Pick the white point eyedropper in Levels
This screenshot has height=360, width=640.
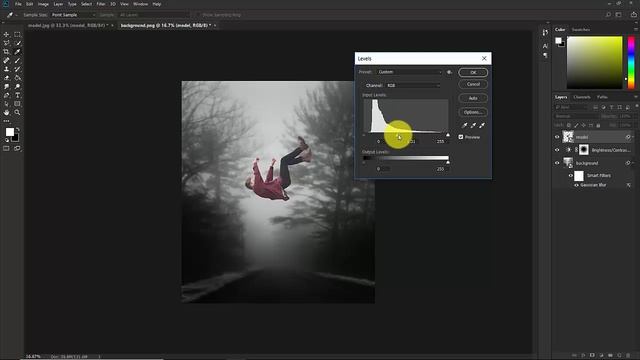[x=482, y=125]
